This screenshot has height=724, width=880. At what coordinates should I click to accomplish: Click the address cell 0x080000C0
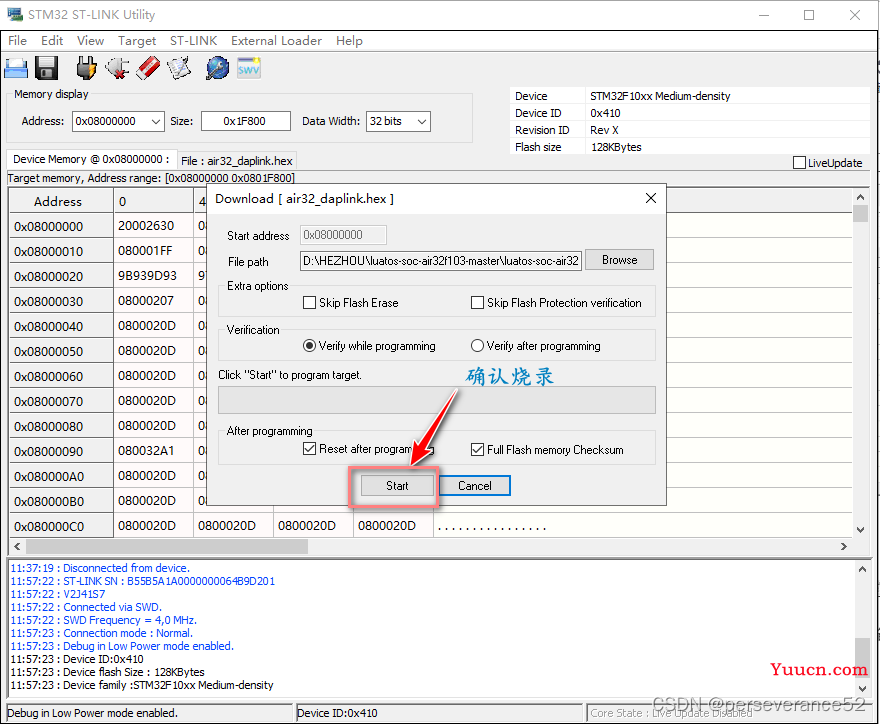click(x=61, y=526)
